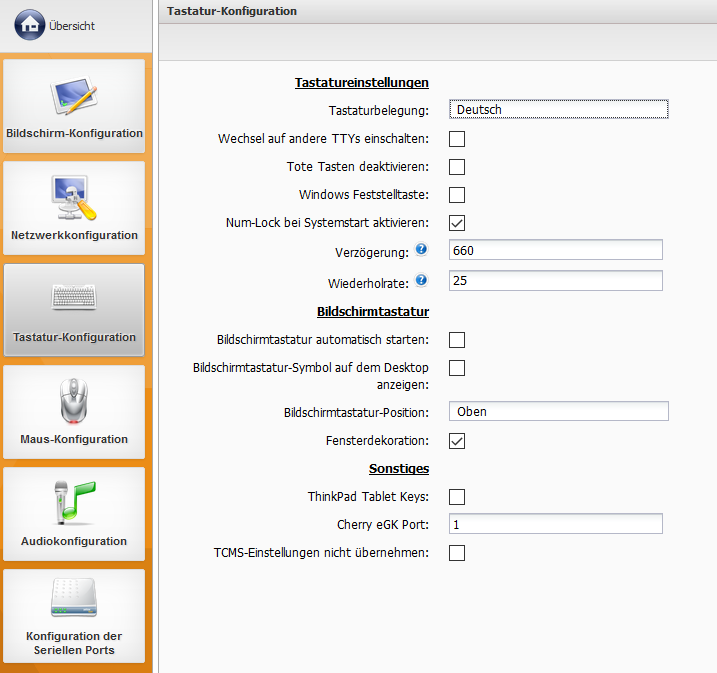This screenshot has height=673, width=717.
Task: Click the Cherry eGK Port field
Action: [x=555, y=524]
